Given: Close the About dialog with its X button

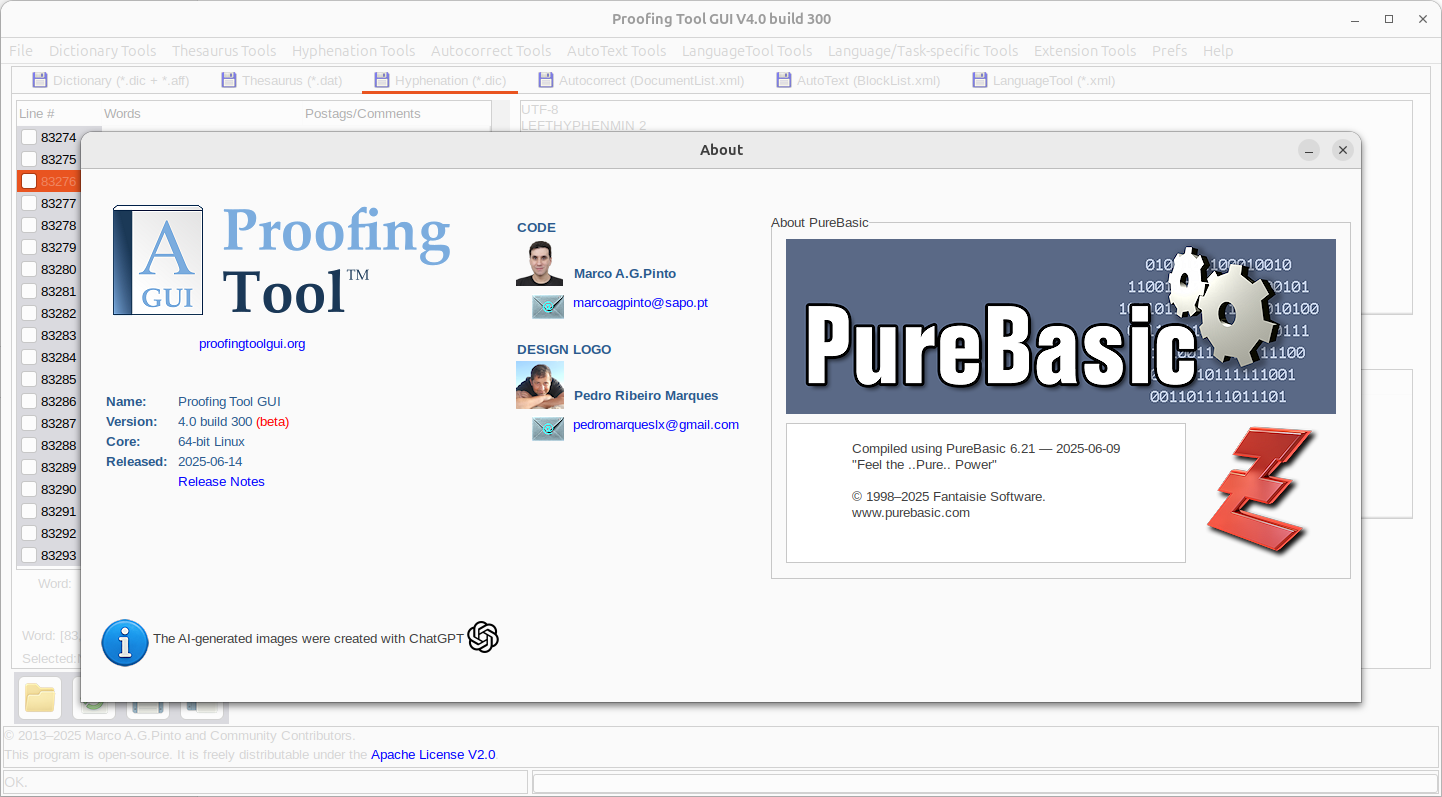Looking at the screenshot, I should (x=1343, y=150).
